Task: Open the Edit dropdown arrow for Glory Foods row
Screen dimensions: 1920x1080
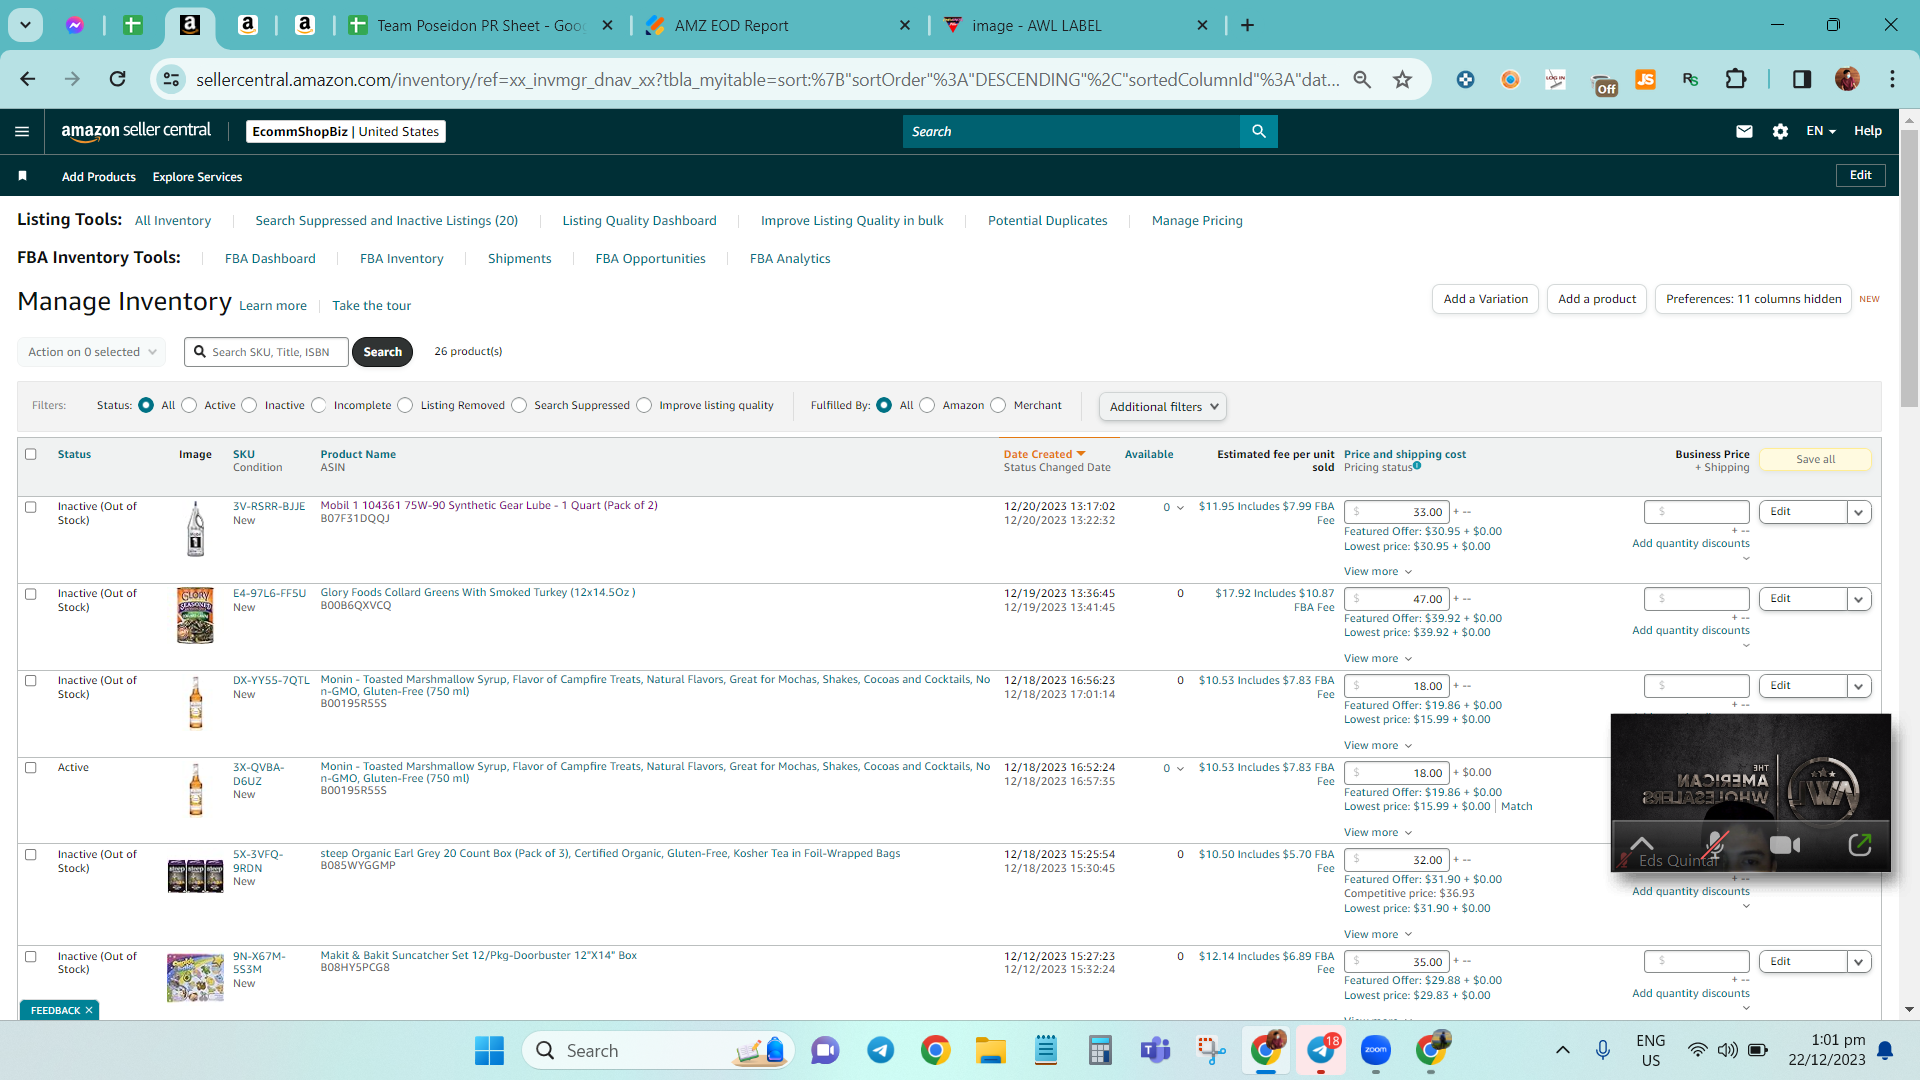Action: [x=1859, y=599]
